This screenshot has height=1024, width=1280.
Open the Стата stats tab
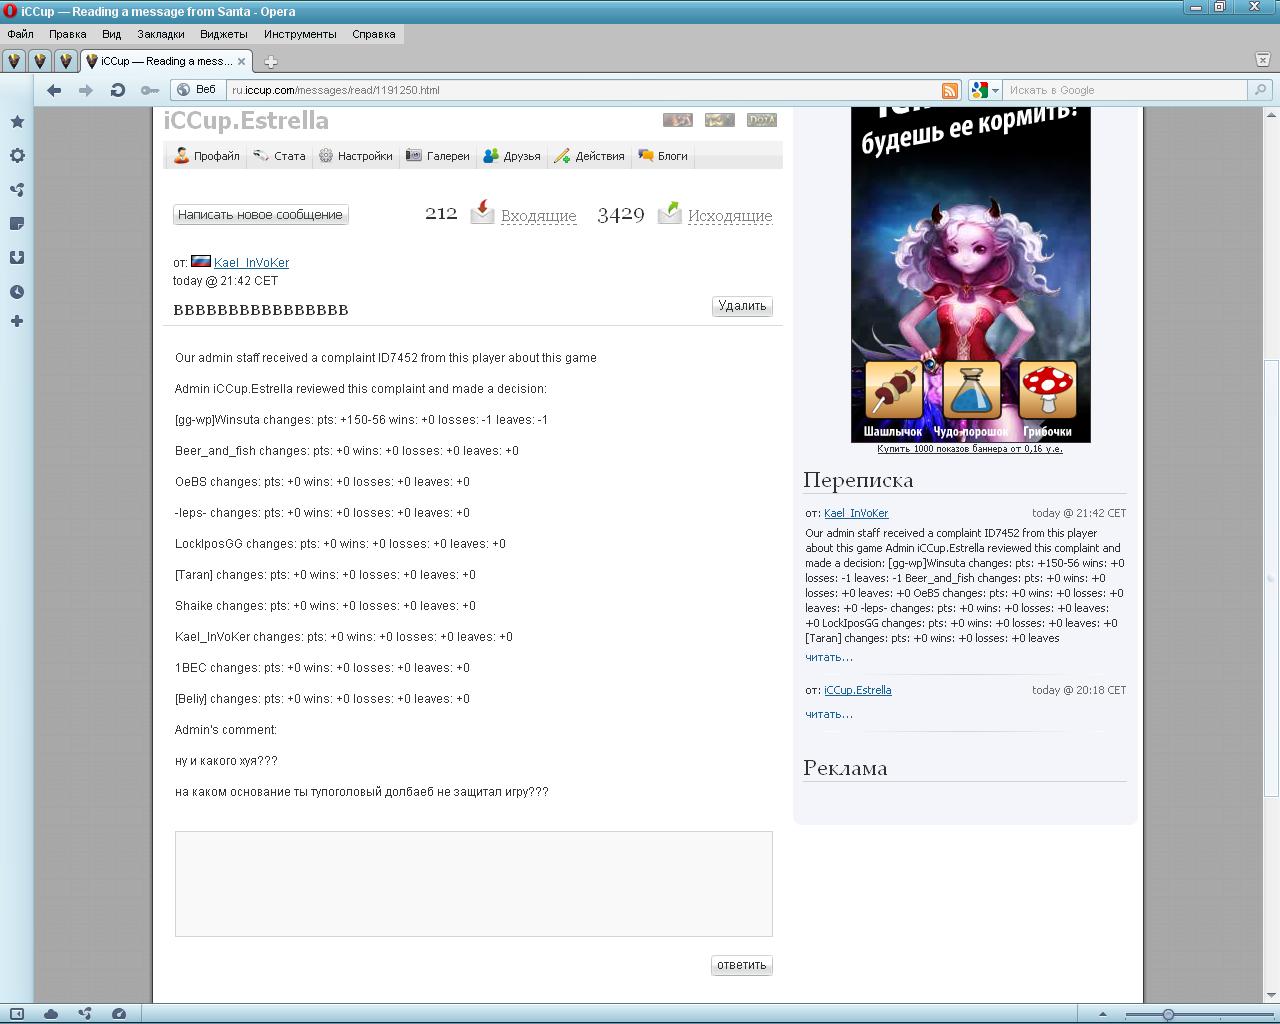[279, 156]
